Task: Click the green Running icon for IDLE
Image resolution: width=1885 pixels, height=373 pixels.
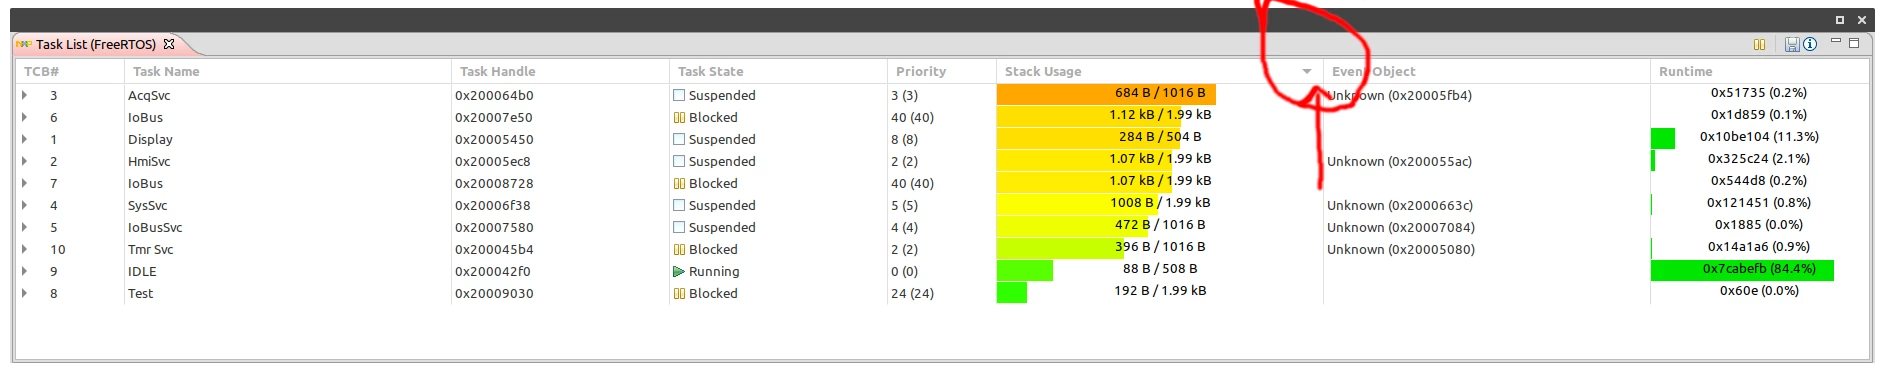Action: click(x=679, y=271)
